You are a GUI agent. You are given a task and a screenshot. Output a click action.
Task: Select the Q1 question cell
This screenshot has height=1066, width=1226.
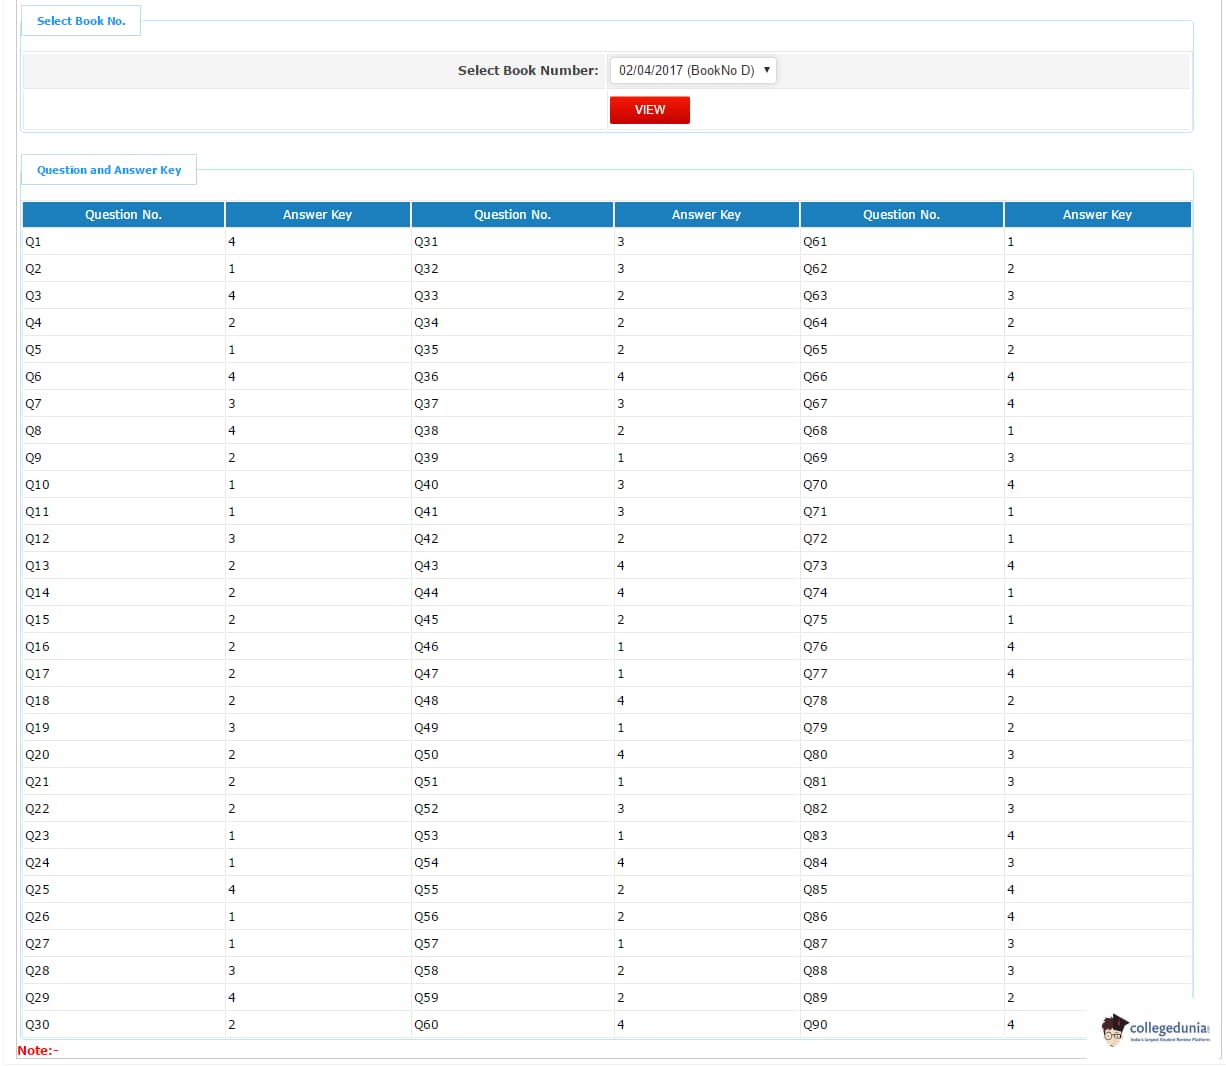[x=34, y=242]
